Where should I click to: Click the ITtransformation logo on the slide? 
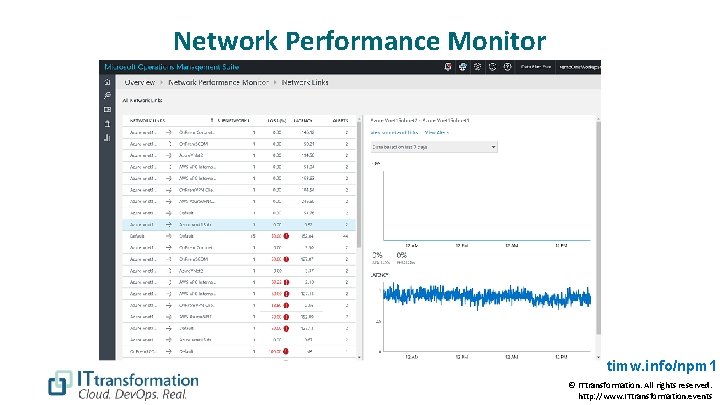(123, 385)
